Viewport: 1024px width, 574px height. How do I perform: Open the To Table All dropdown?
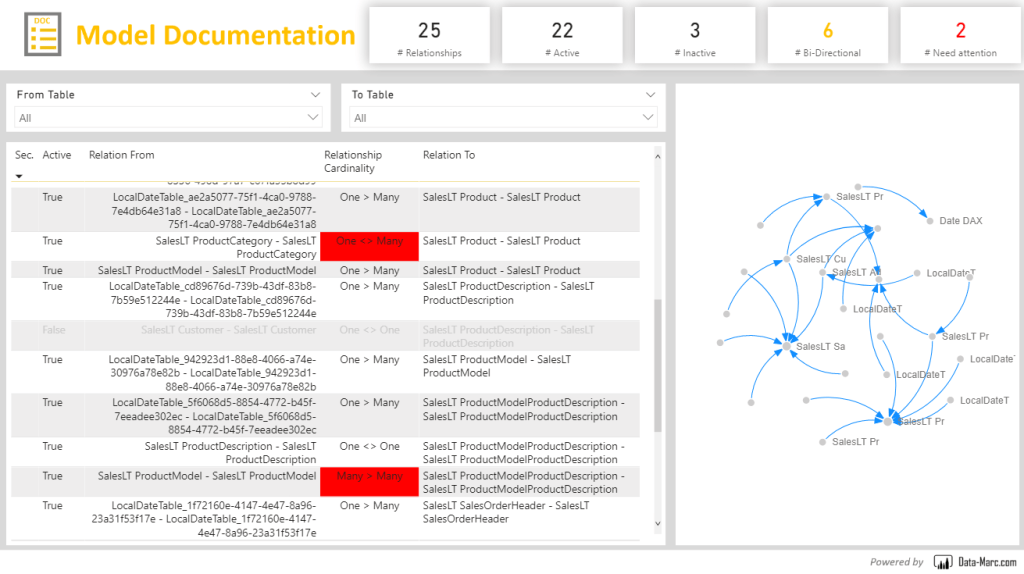click(503, 118)
